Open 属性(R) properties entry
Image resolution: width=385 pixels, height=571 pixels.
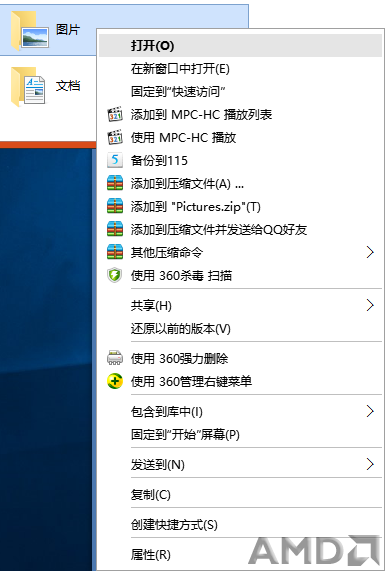[x=240, y=554]
